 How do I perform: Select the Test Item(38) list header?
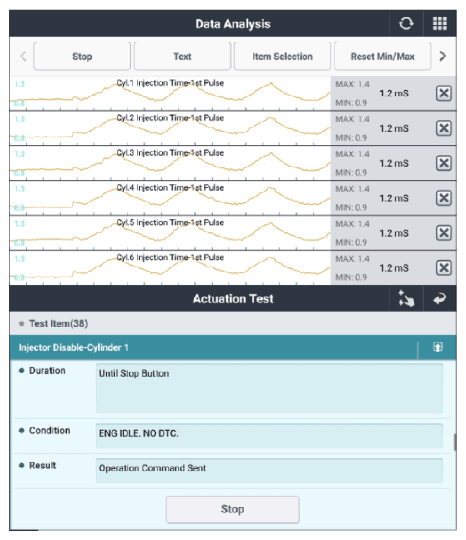pyautogui.click(x=233, y=323)
